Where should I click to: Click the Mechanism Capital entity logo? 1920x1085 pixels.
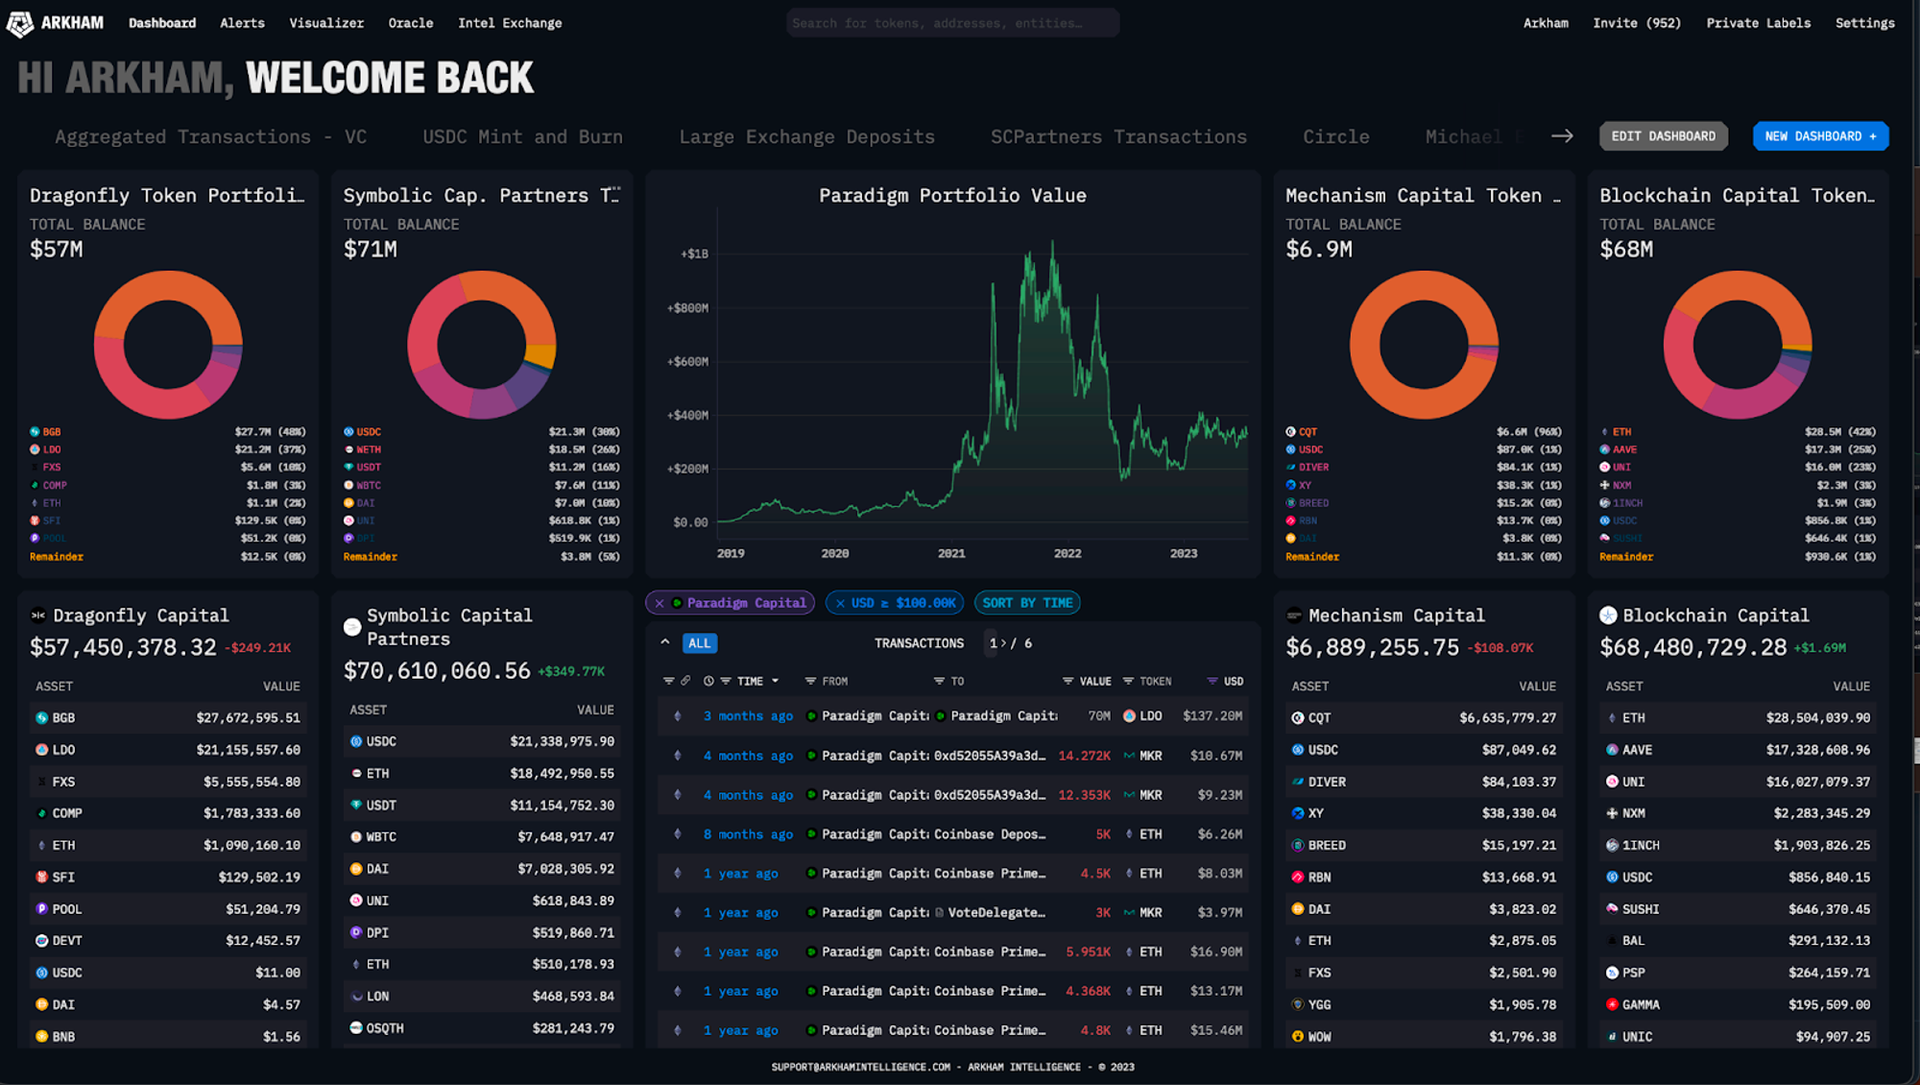click(x=1294, y=616)
